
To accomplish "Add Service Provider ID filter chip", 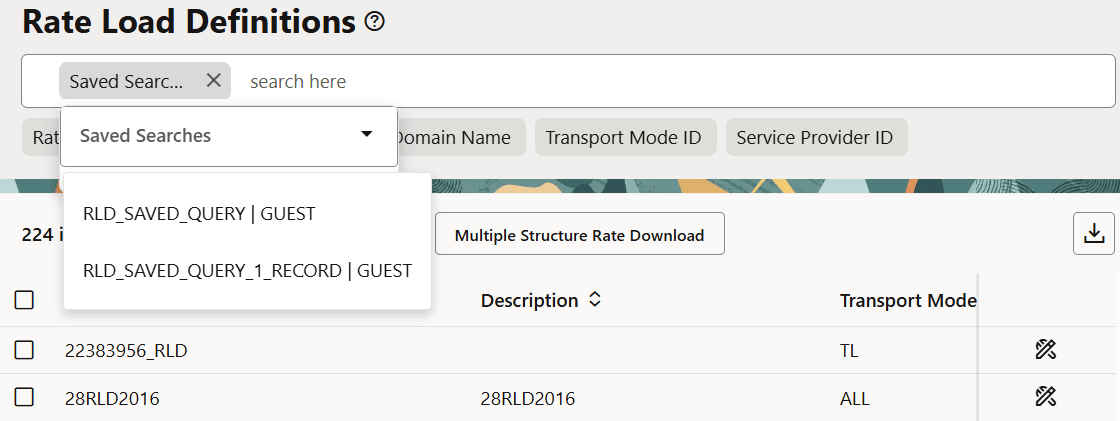I will click(816, 137).
